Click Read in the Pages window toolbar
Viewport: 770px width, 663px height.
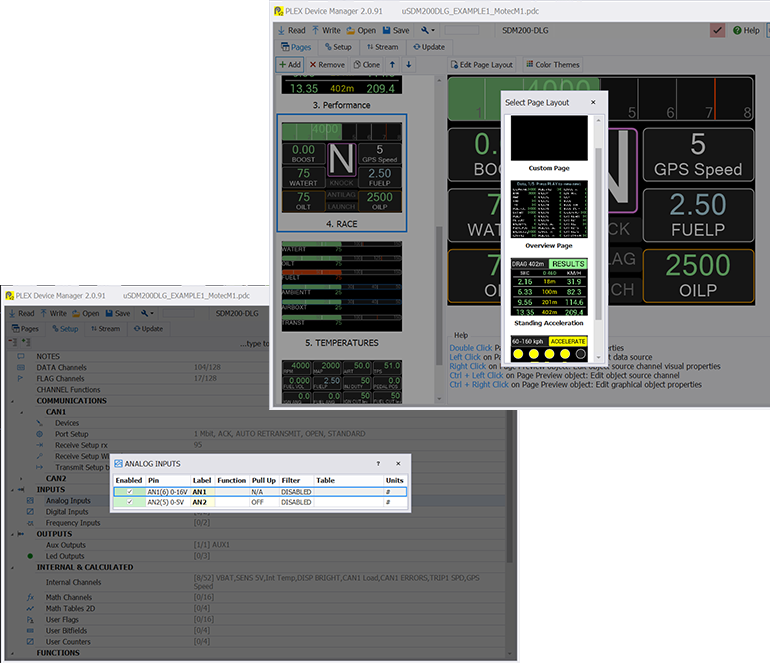click(292, 30)
